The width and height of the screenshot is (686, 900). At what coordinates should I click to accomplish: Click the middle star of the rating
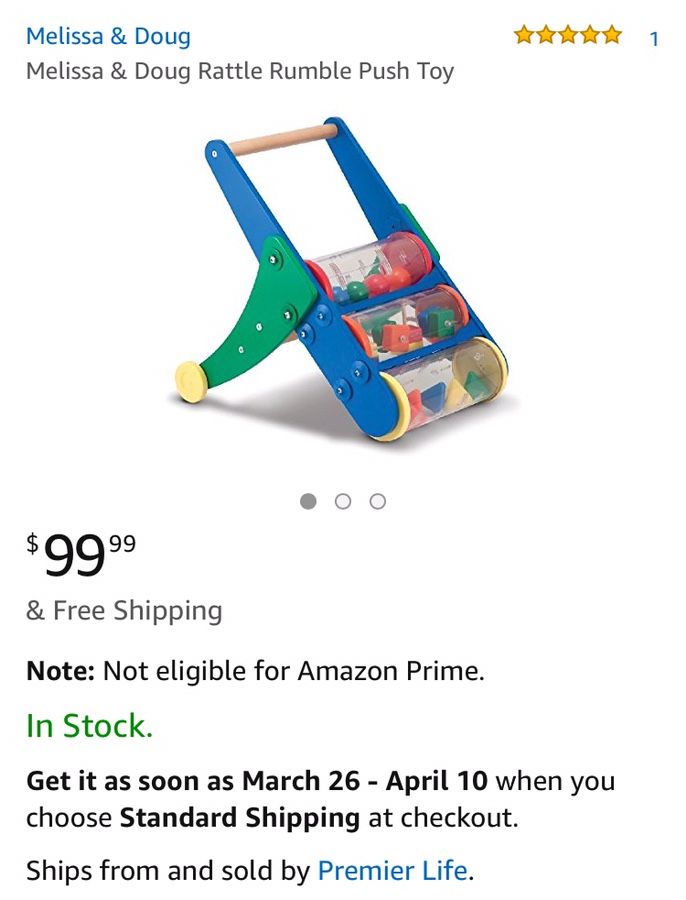click(568, 37)
